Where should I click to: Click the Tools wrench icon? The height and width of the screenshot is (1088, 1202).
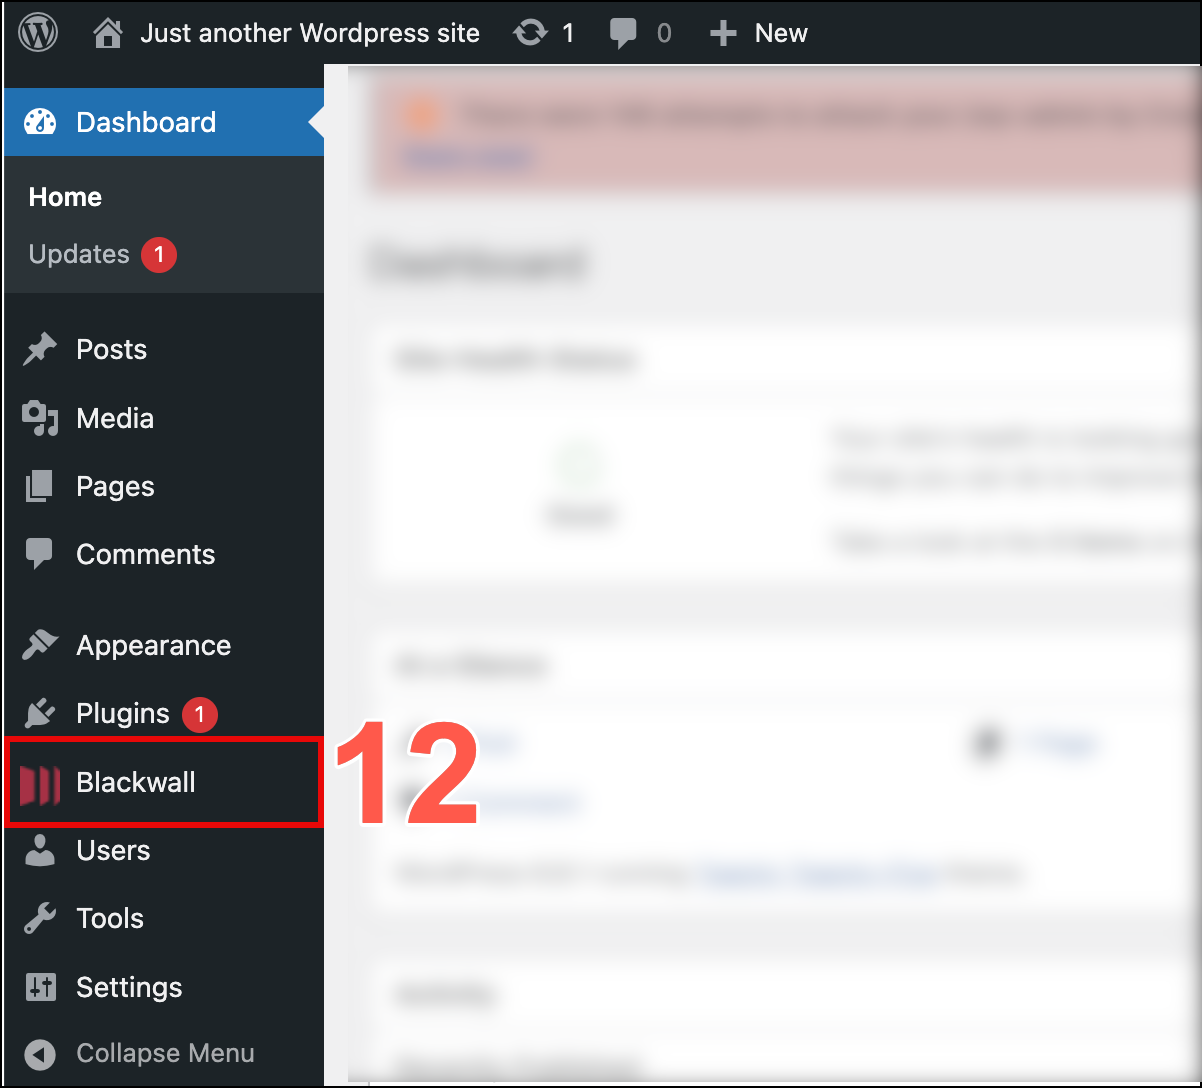[x=40, y=919]
